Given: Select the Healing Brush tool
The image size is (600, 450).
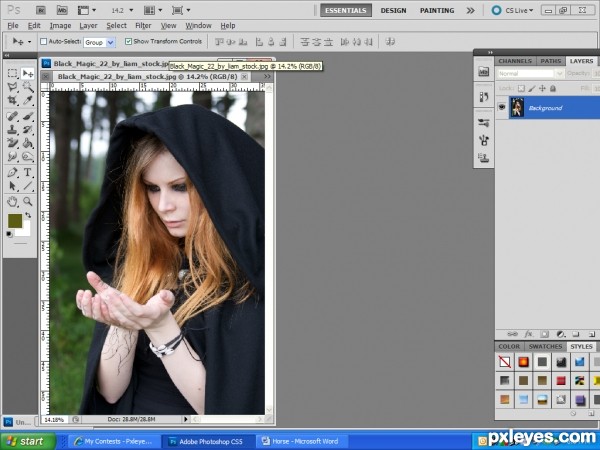Looking at the screenshot, I should coord(13,116).
